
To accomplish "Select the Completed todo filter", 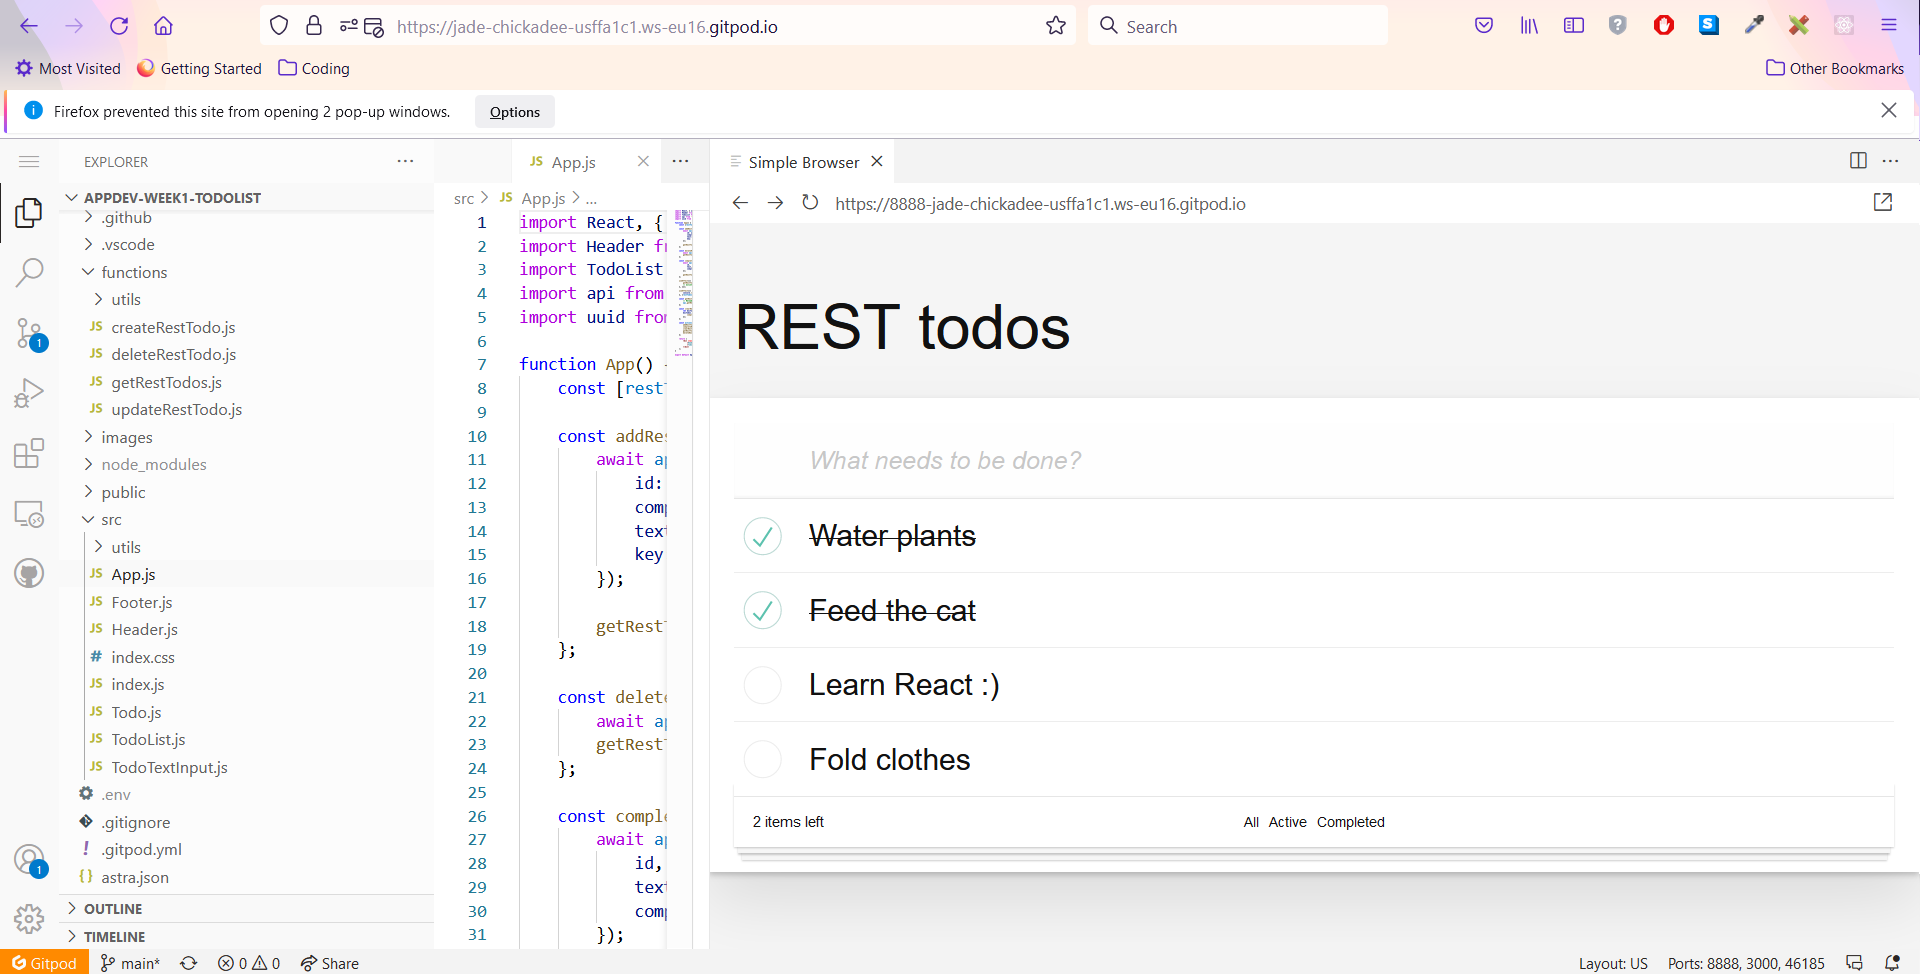I will [x=1350, y=821].
